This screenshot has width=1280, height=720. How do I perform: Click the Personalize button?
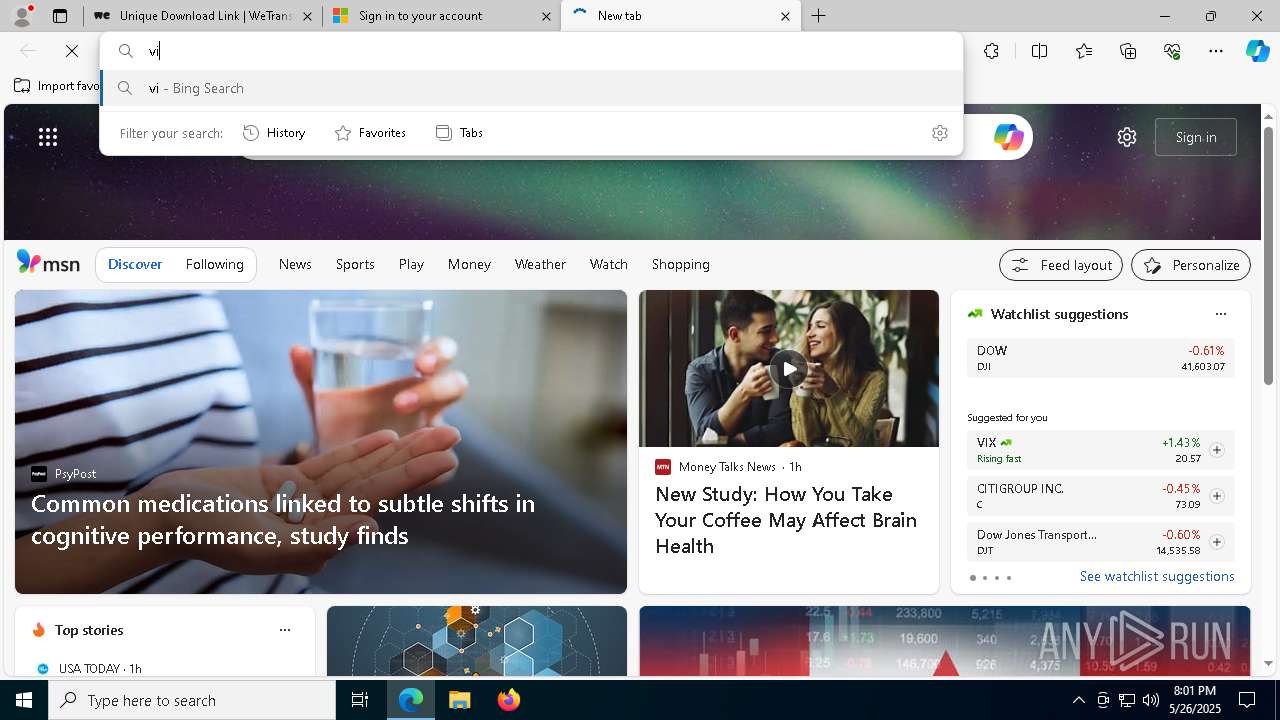pos(1191,265)
